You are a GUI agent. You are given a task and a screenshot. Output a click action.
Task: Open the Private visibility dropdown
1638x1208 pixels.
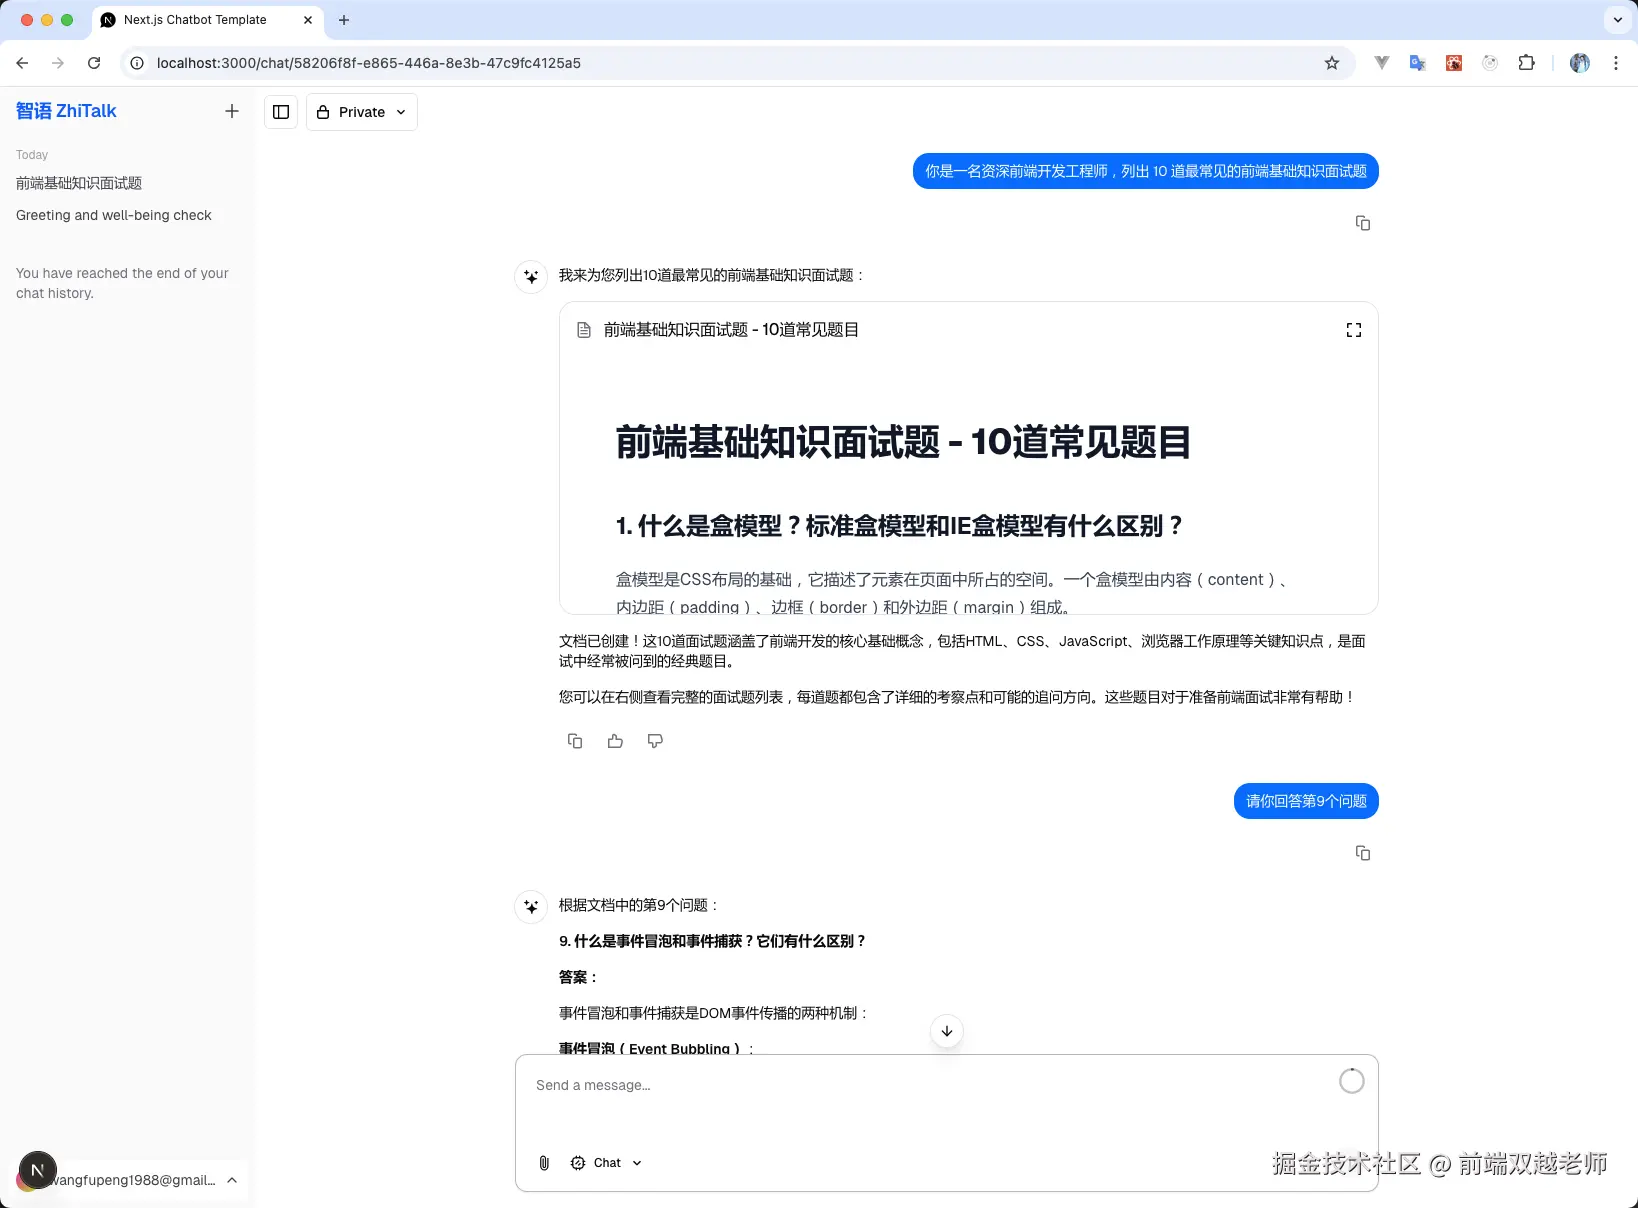(360, 112)
